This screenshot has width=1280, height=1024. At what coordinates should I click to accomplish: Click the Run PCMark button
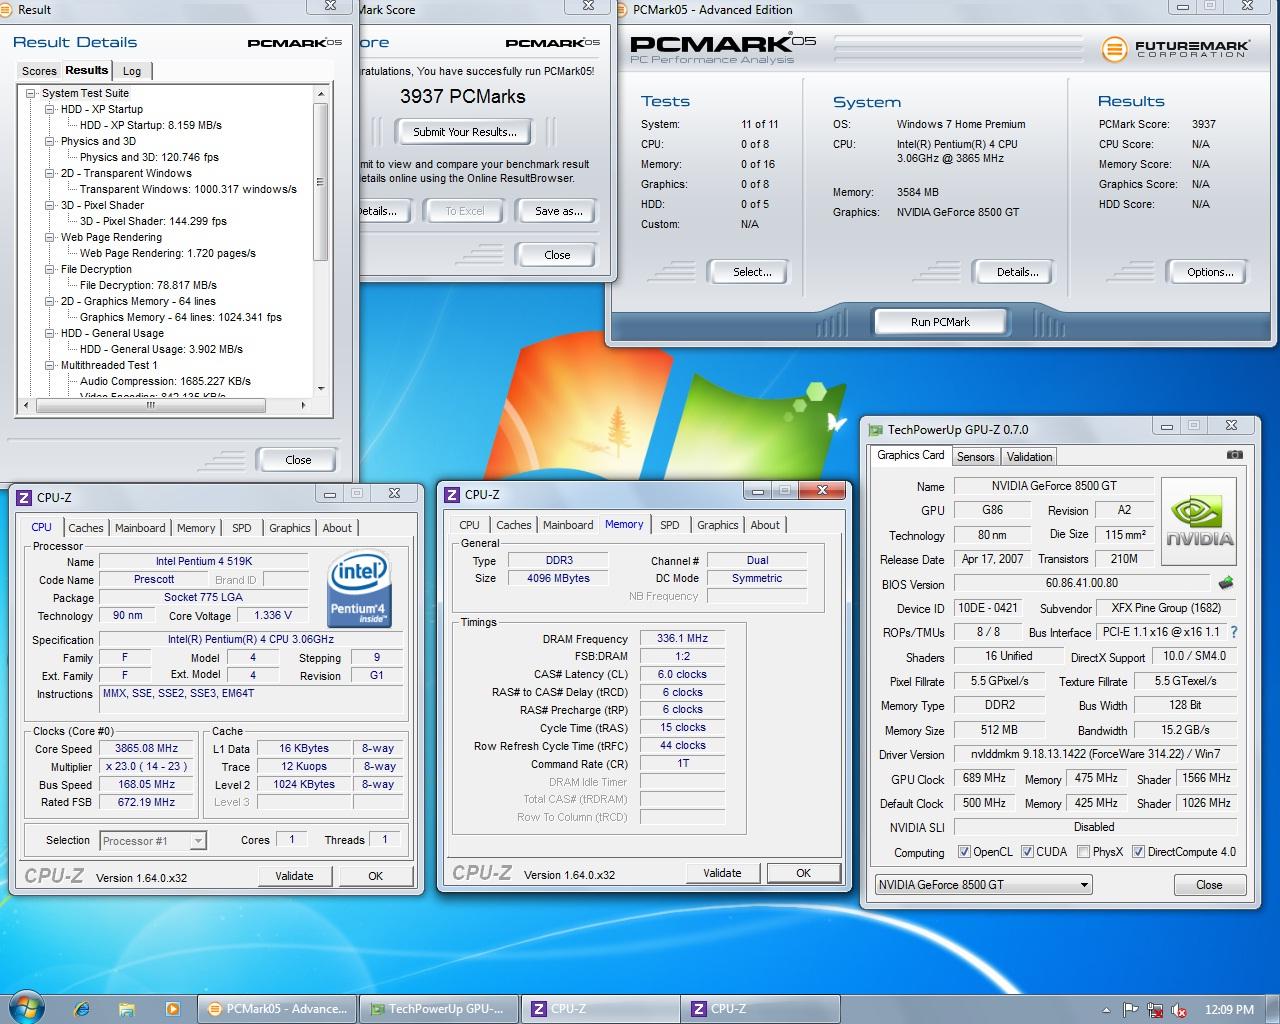click(940, 322)
